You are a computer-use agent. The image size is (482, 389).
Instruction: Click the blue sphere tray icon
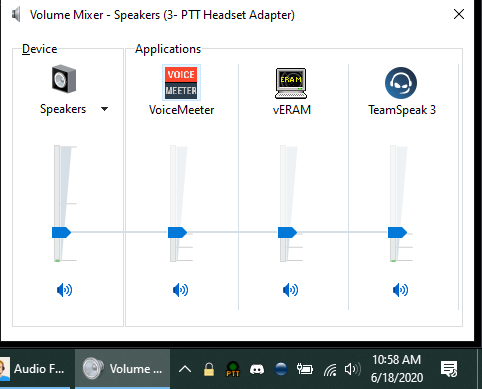point(281,369)
